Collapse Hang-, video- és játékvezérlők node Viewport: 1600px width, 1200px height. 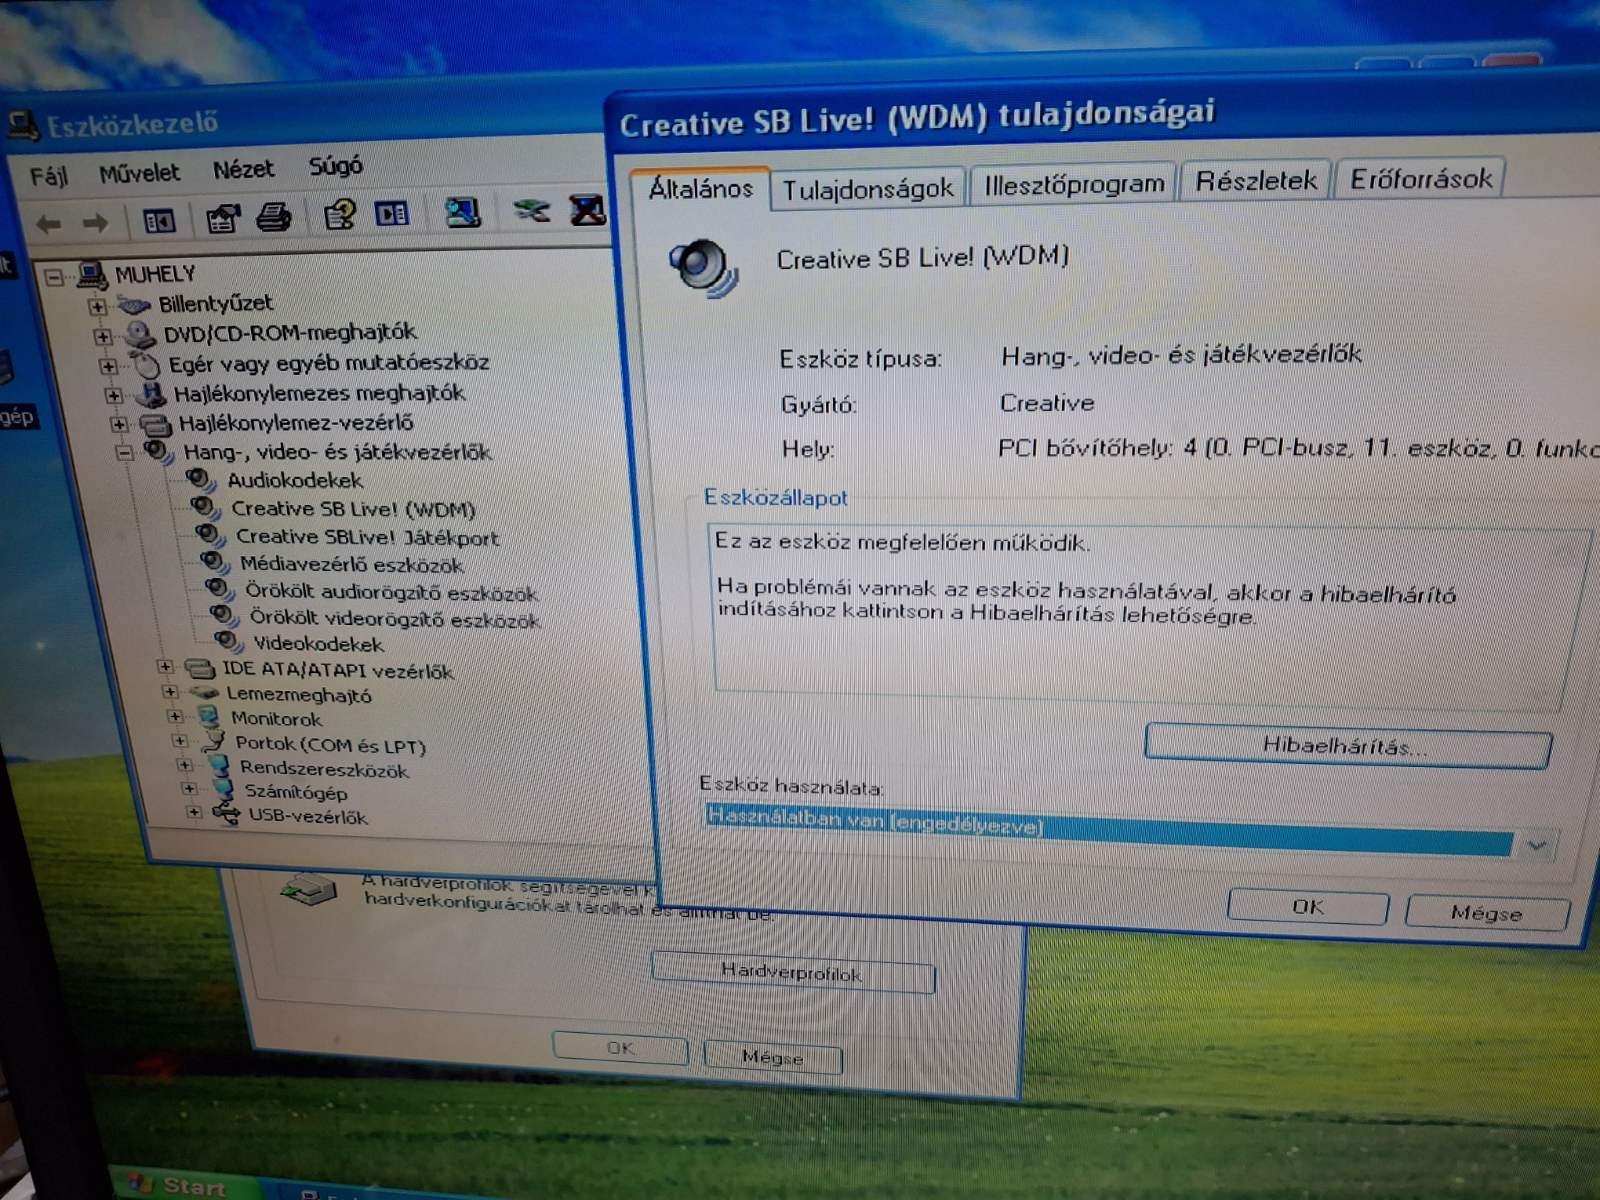(x=123, y=453)
